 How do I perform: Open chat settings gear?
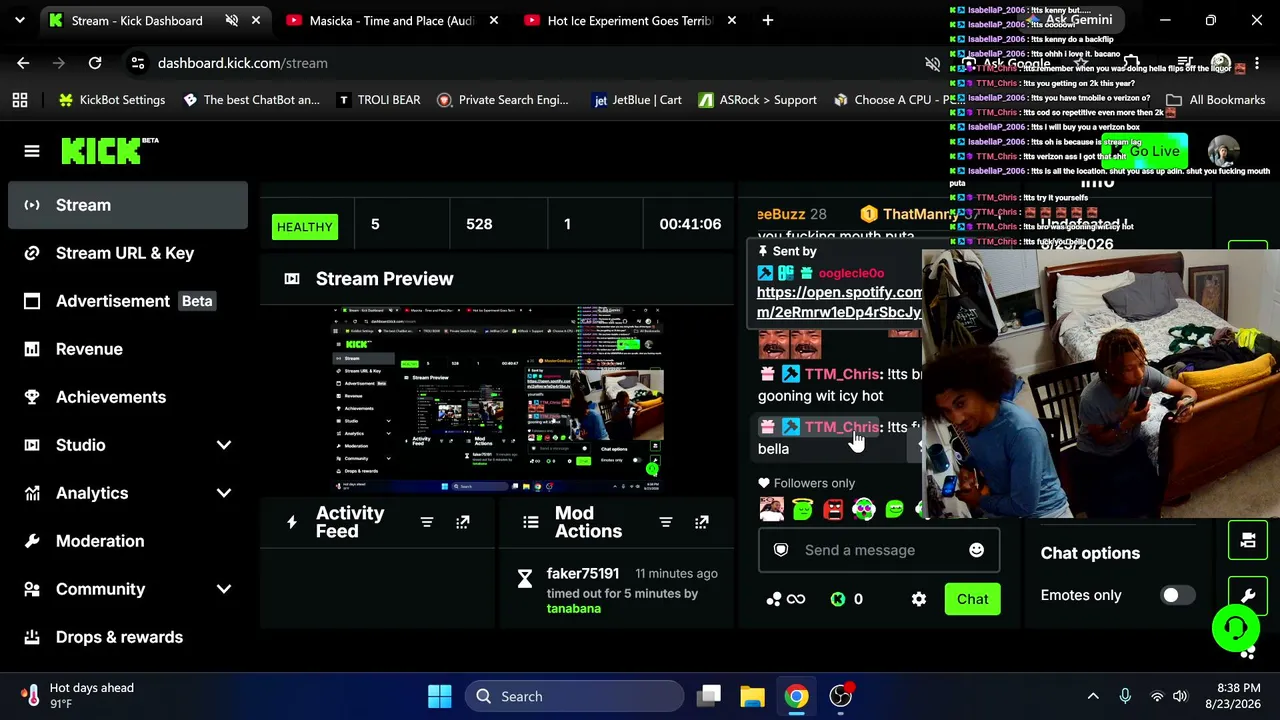[x=919, y=599]
